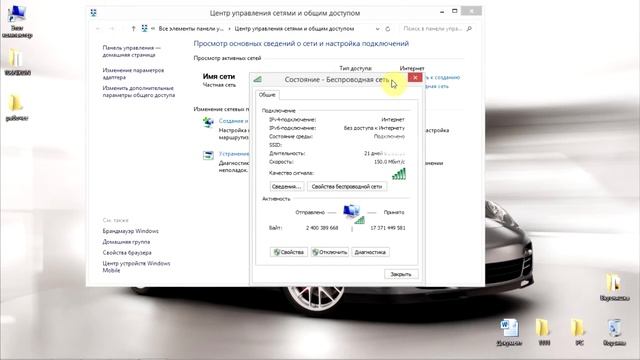640x360 pixels.
Task: Click the Свойства button
Action: [289, 252]
